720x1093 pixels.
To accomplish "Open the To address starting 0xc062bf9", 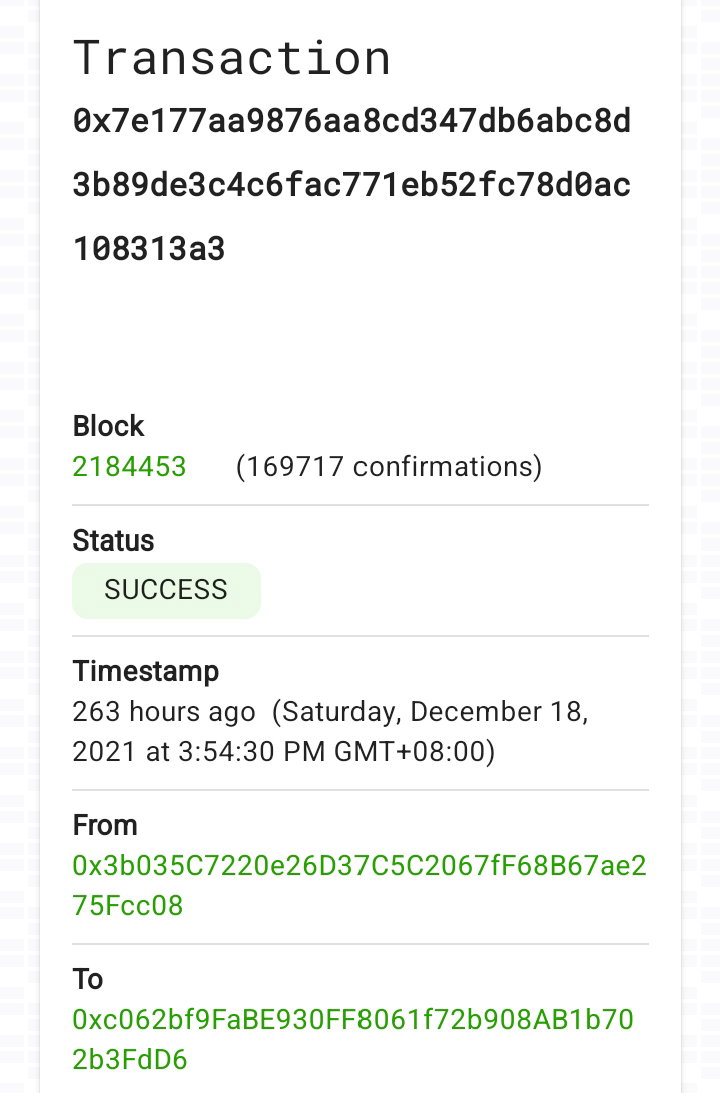I will [x=353, y=1039].
